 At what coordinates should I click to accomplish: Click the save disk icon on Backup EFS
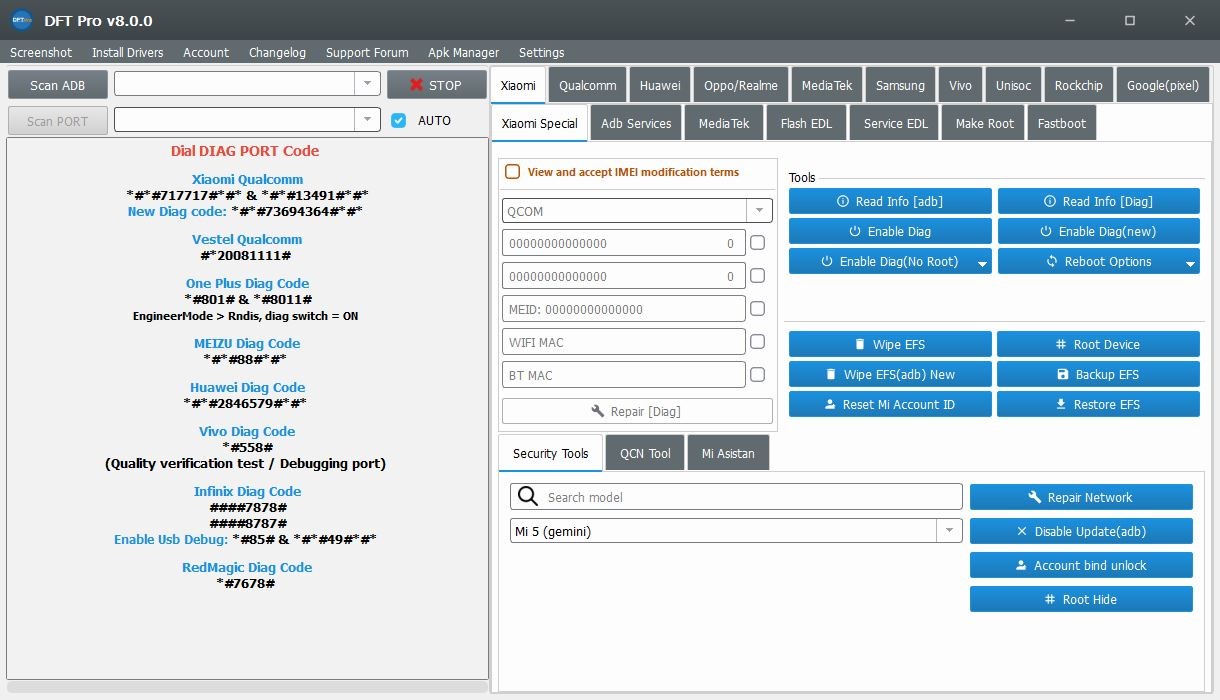coord(1063,374)
